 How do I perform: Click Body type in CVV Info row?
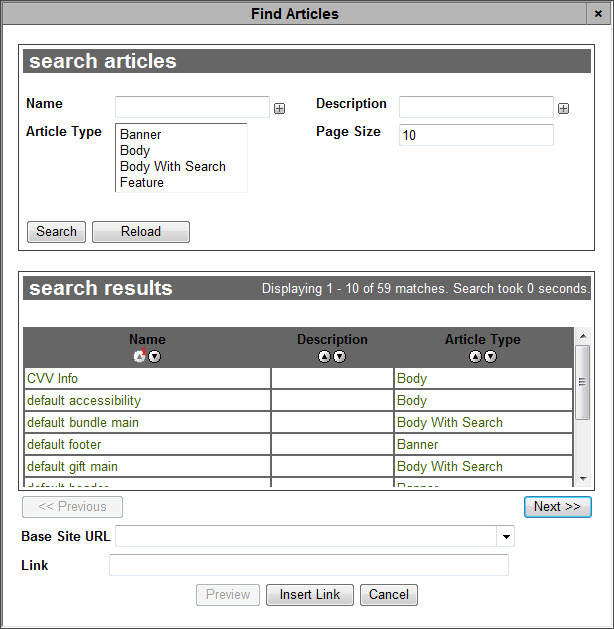tap(412, 378)
